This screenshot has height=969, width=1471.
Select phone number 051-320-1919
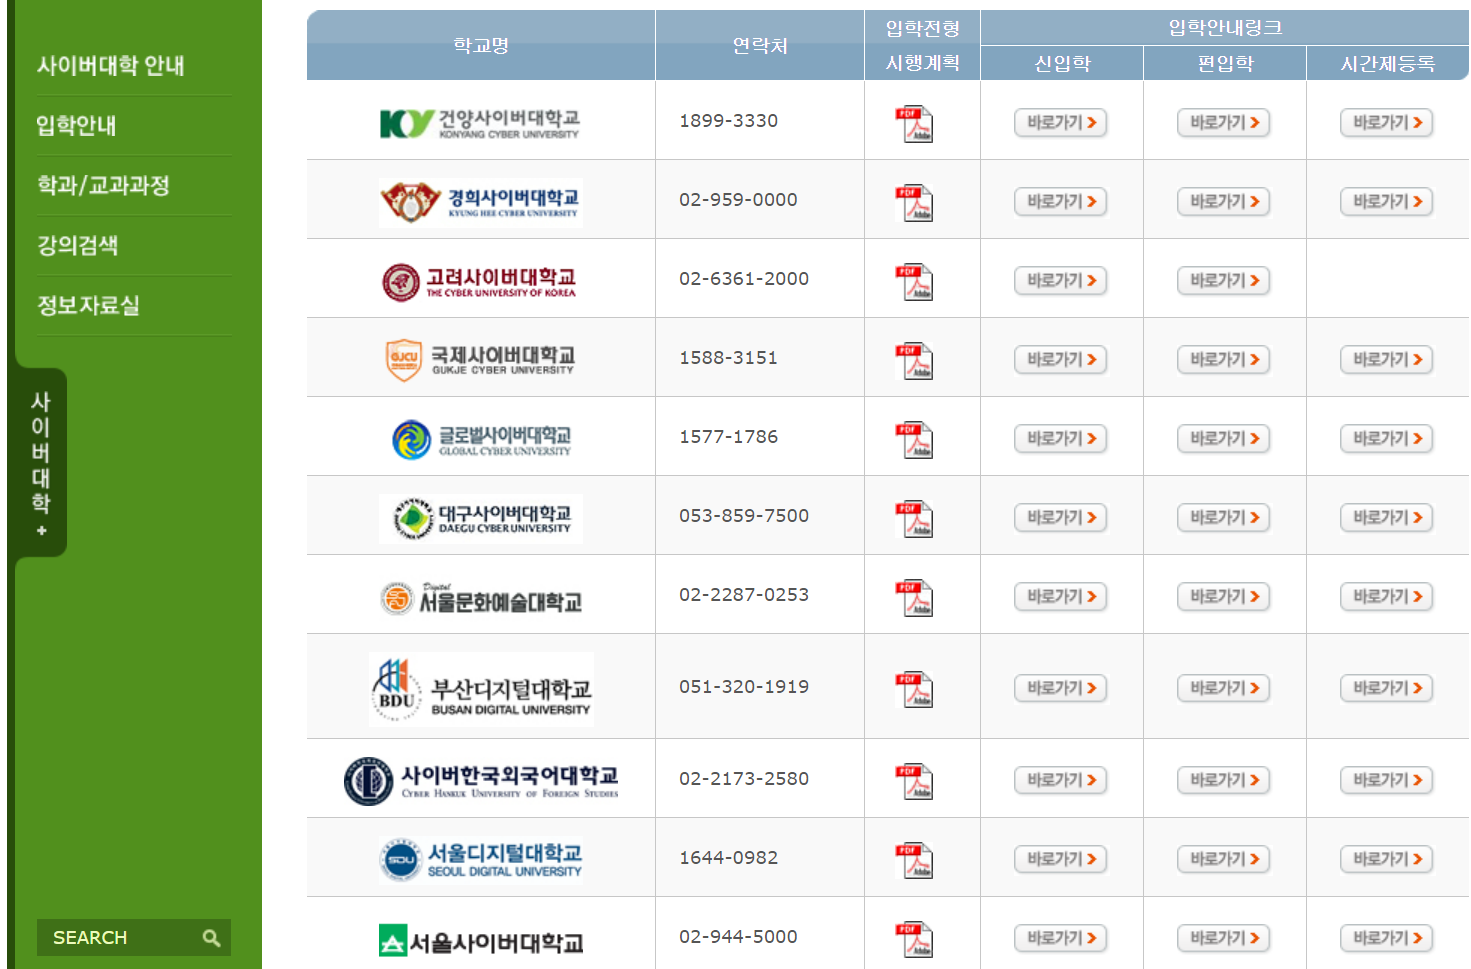[x=744, y=687]
